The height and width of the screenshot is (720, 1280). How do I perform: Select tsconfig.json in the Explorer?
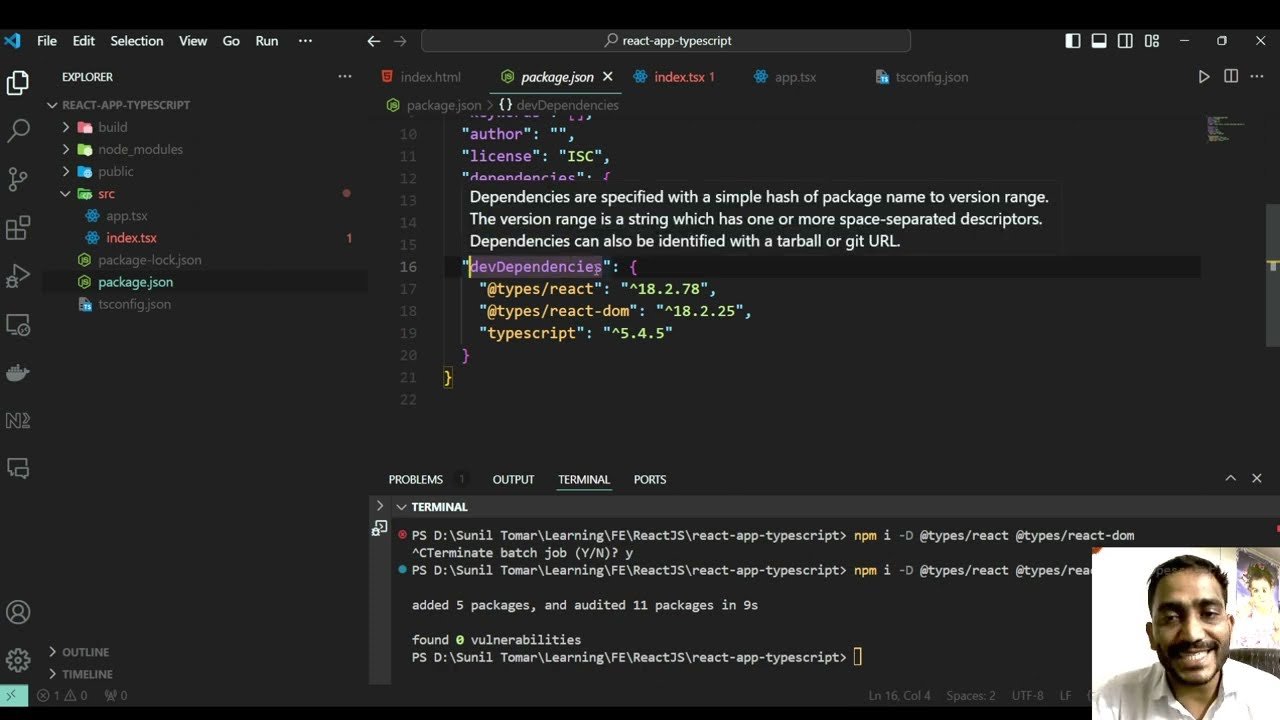pos(134,304)
